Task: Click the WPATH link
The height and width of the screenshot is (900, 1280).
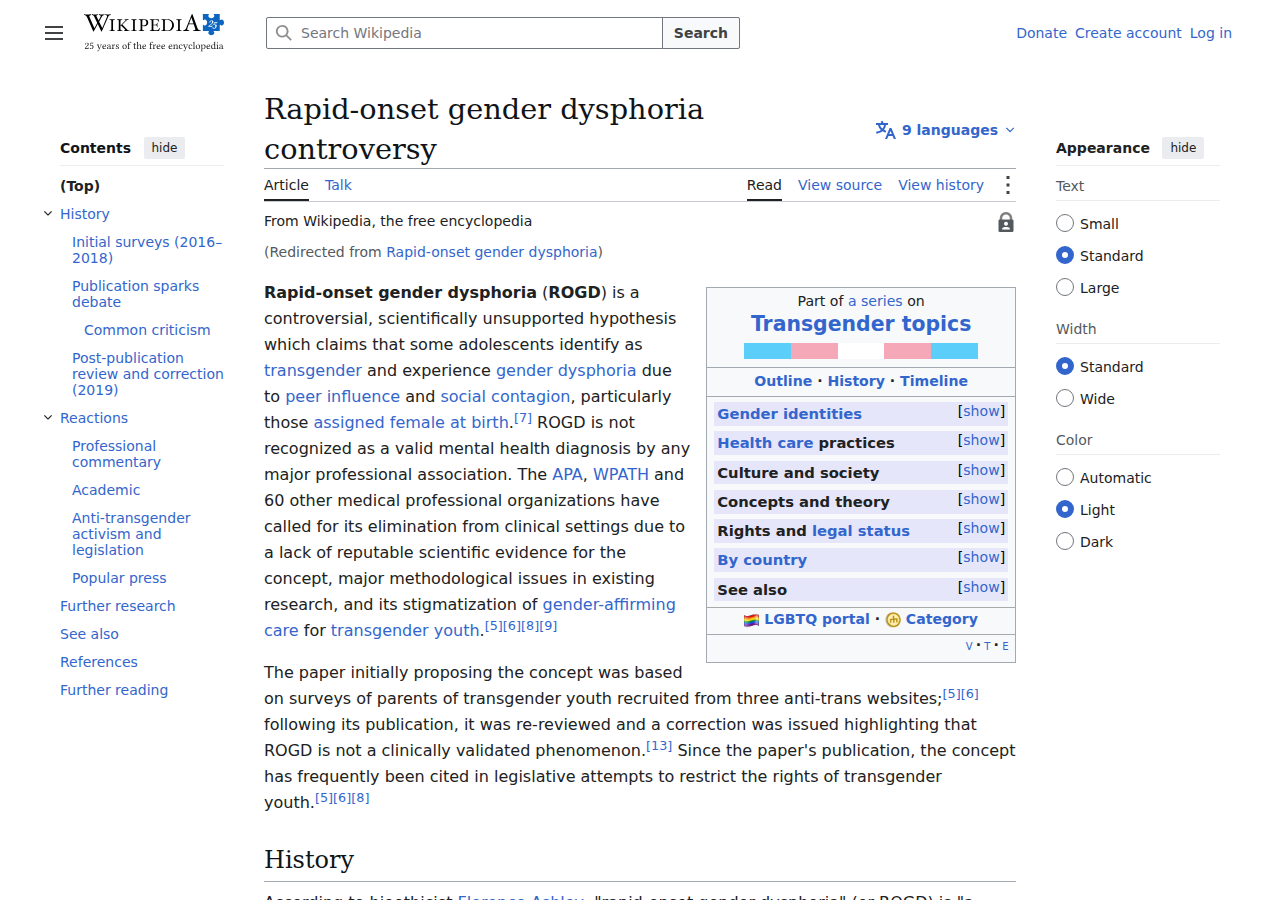Action: (x=621, y=474)
